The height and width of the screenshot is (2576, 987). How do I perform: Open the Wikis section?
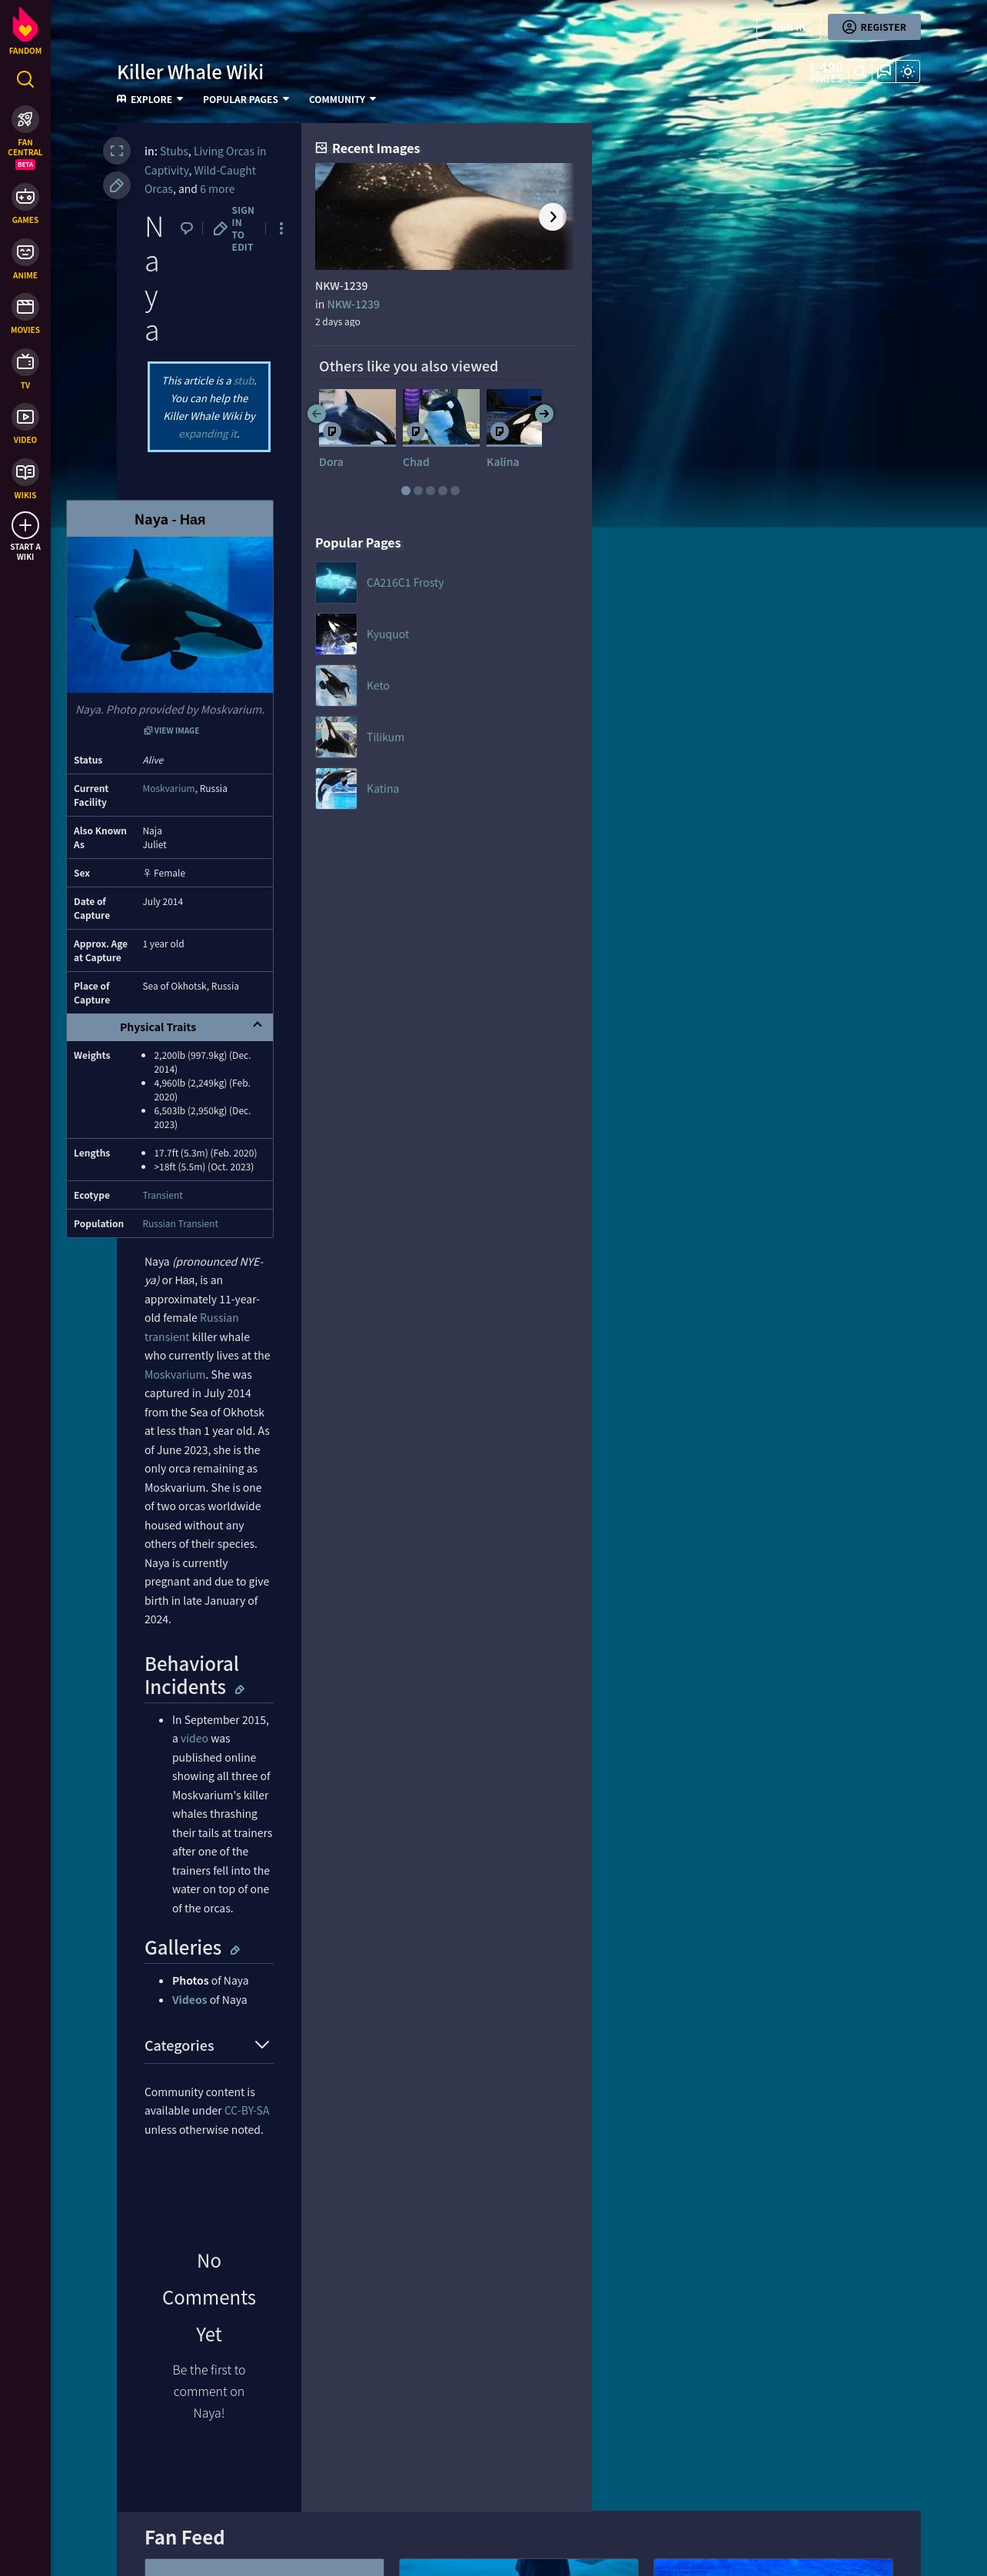click(25, 479)
